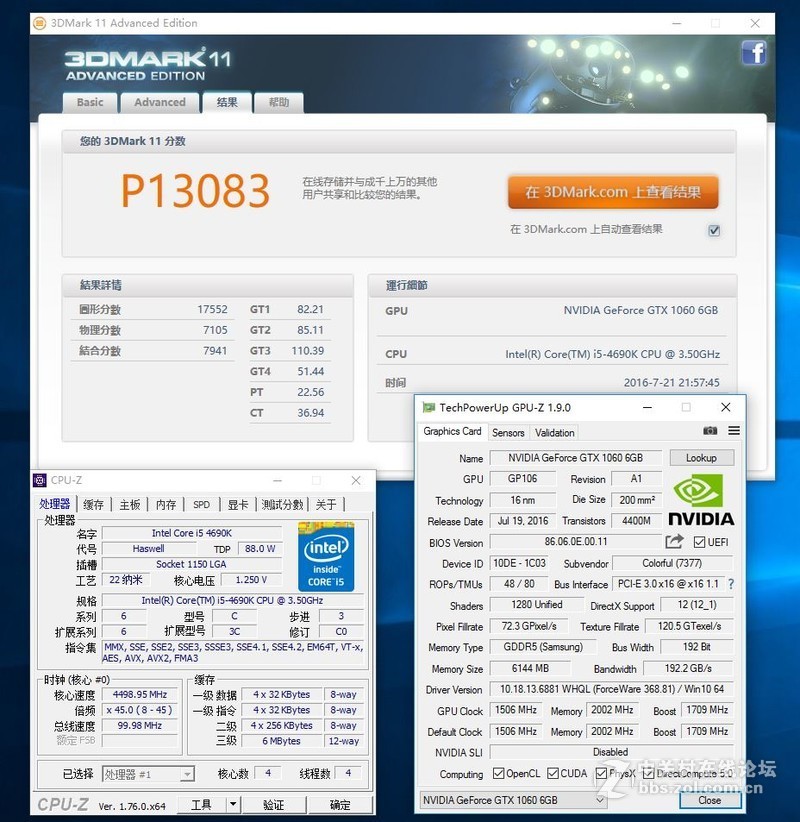Switch to the Sensors tab in GPU-Z
This screenshot has height=822, width=800.
509,432
